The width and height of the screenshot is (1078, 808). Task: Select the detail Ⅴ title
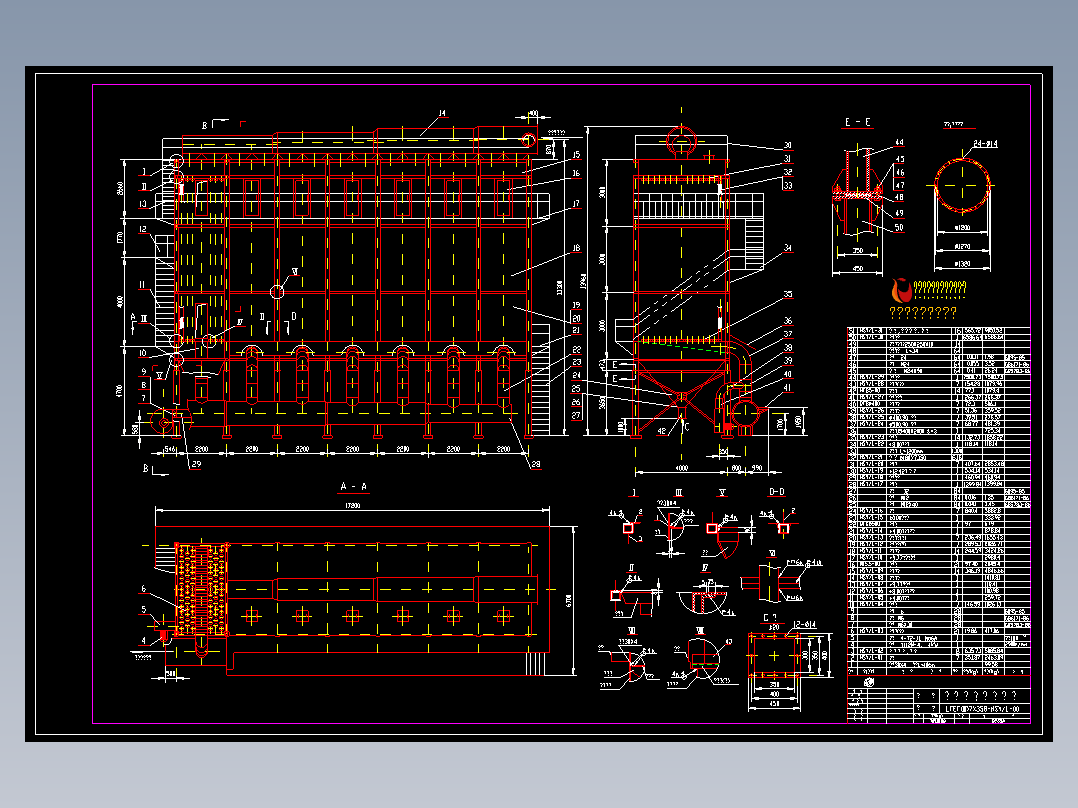(723, 493)
